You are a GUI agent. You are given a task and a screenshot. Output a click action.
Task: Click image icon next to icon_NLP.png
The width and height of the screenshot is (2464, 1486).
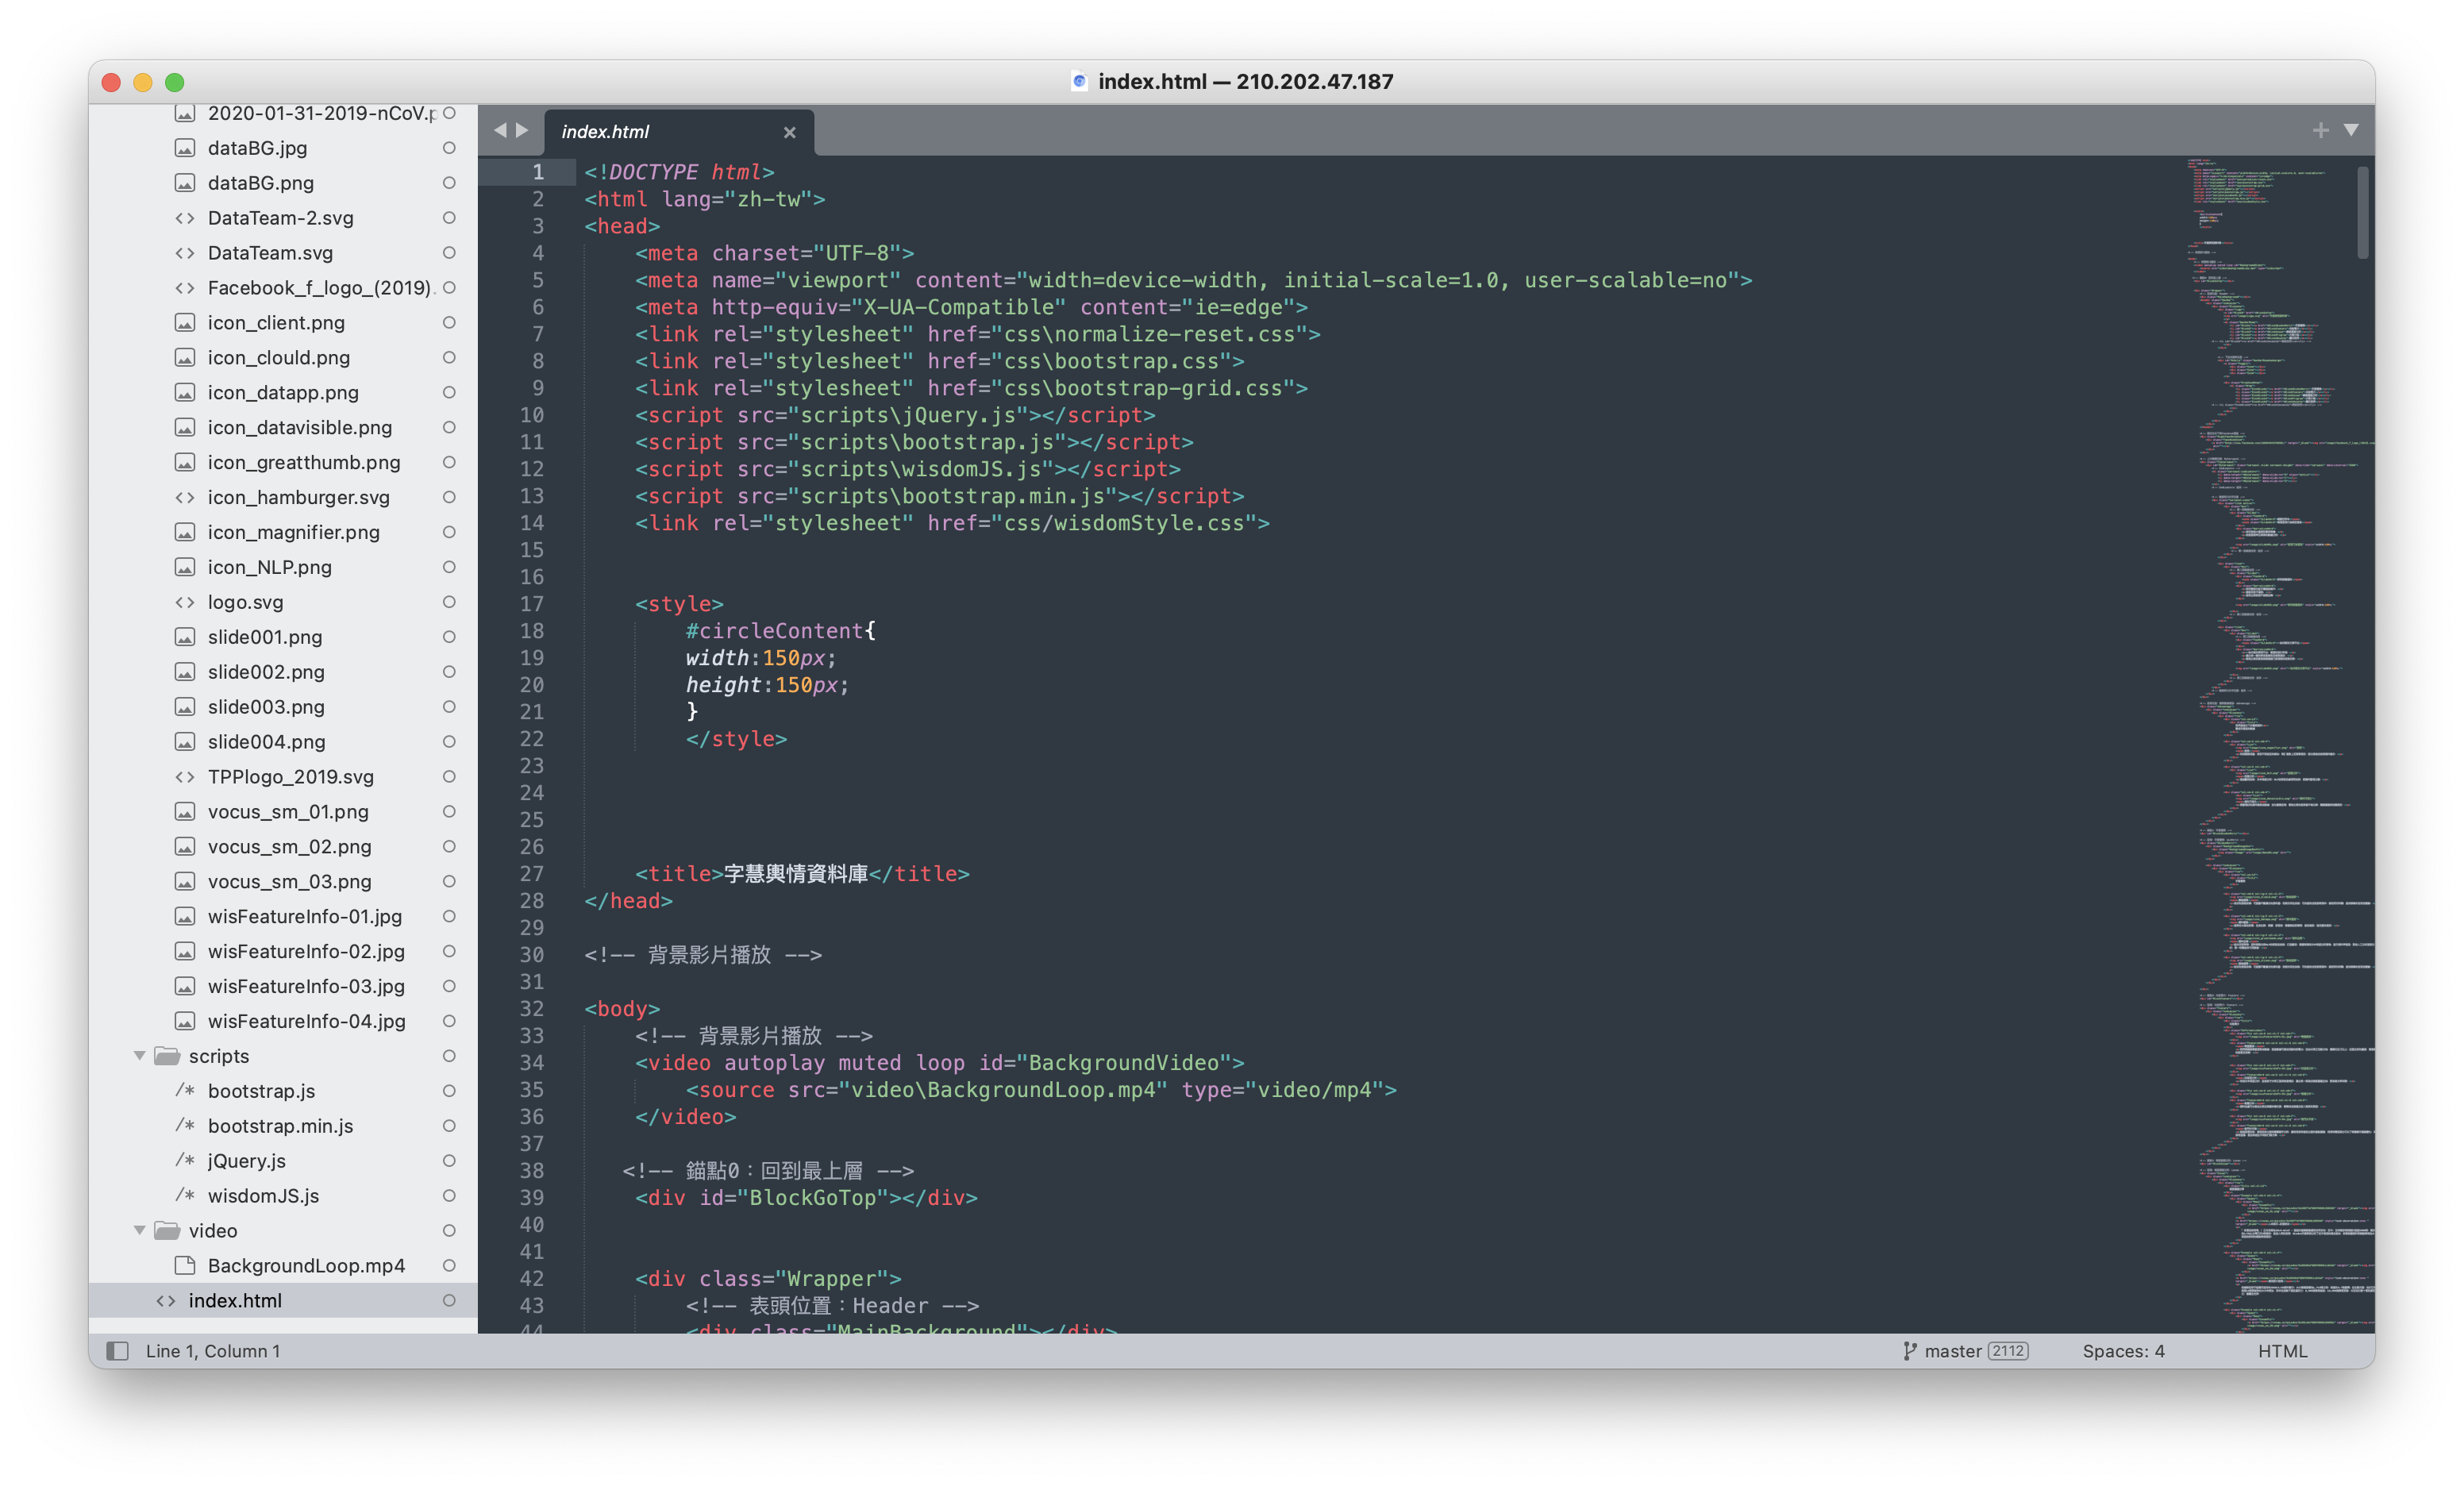click(x=185, y=567)
